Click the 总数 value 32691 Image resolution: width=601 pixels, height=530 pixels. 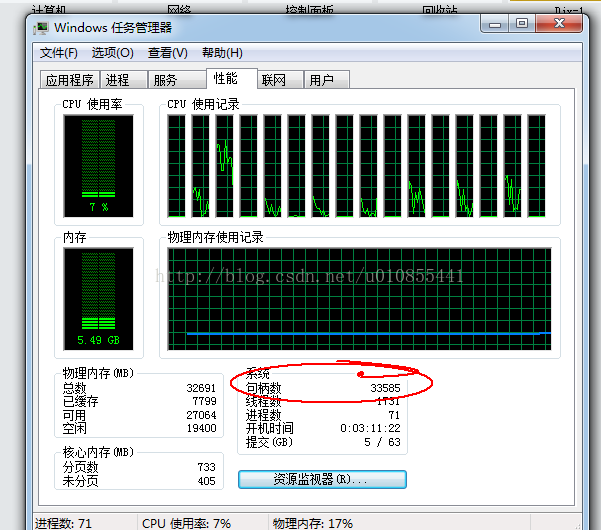(x=201, y=388)
